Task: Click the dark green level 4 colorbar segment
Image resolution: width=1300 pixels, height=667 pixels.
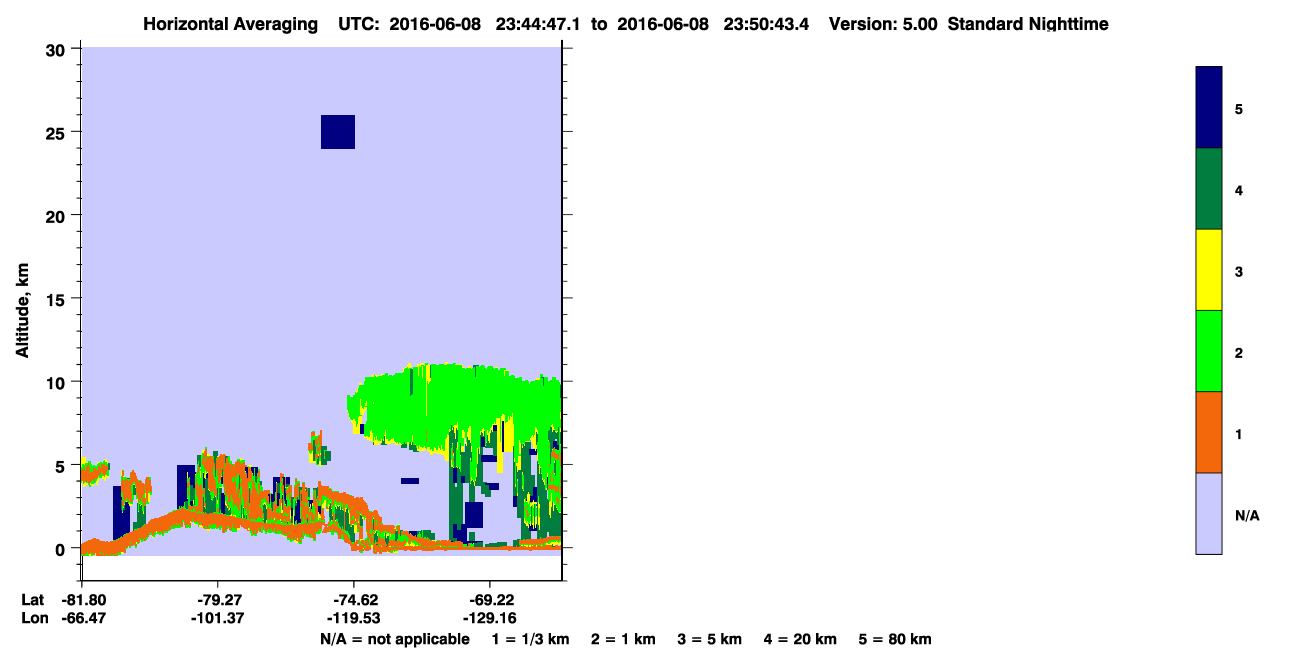Action: point(1209,189)
